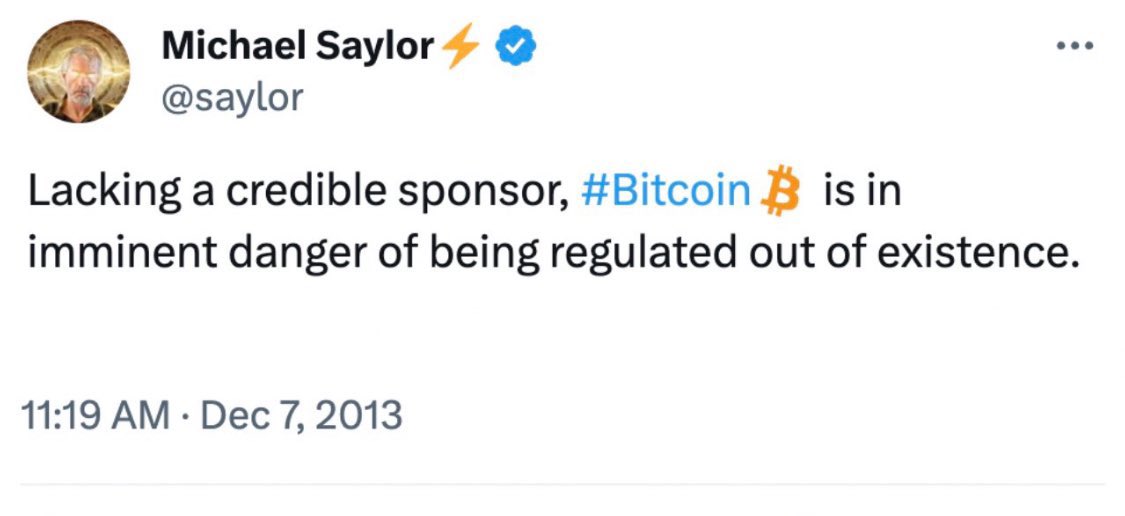
Task: Open the #Bitcoin hashtag link
Action: coord(664,192)
